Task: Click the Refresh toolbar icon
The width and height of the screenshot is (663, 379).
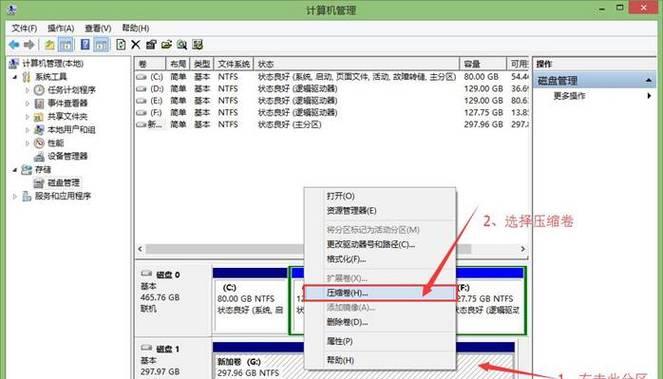Action: [121, 44]
